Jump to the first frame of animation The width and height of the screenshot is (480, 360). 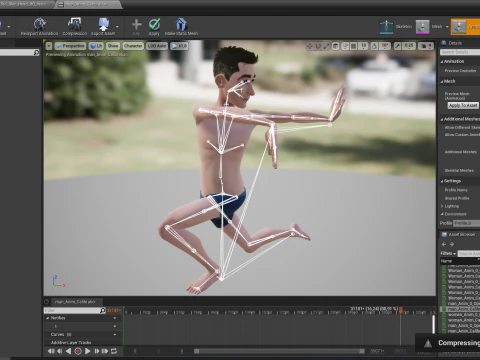(x=51, y=351)
